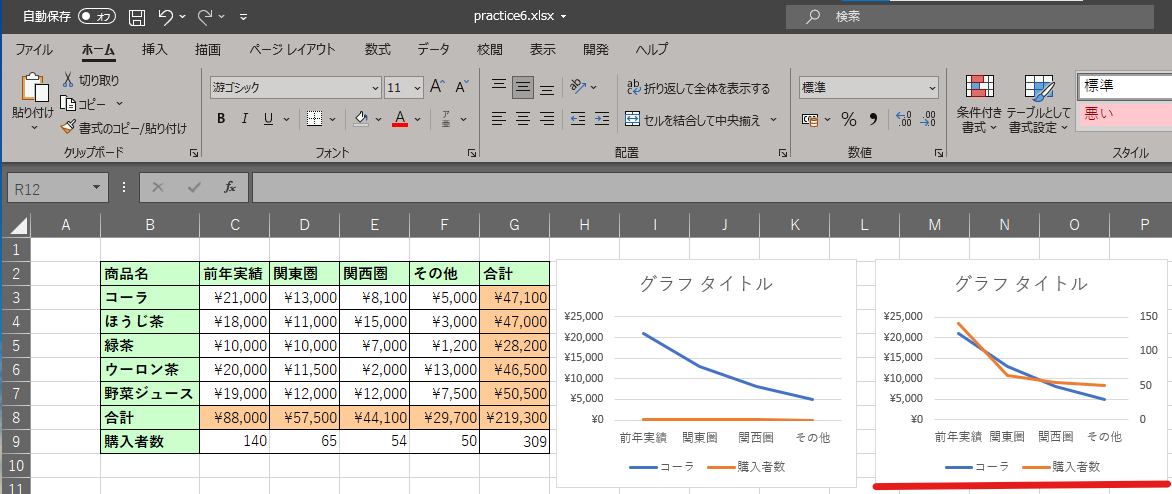Viewport: 1172px width, 494px height.
Task: Open the 配置 group dialog launcher
Action: [x=783, y=153]
